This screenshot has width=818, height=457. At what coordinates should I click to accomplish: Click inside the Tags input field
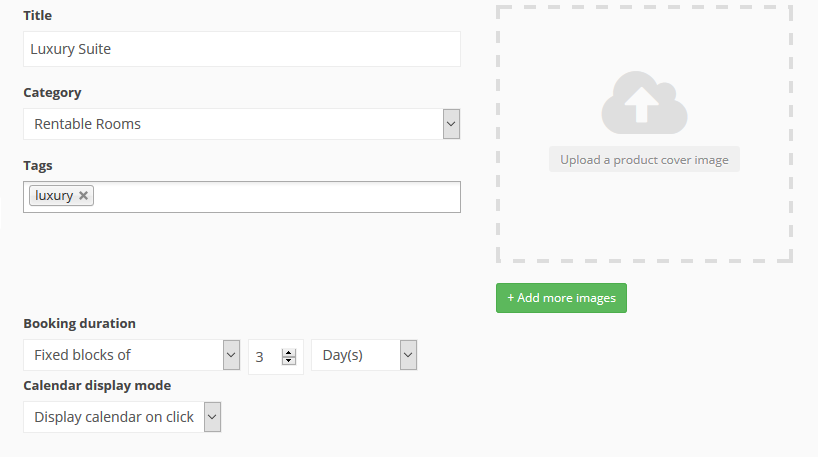coord(276,197)
